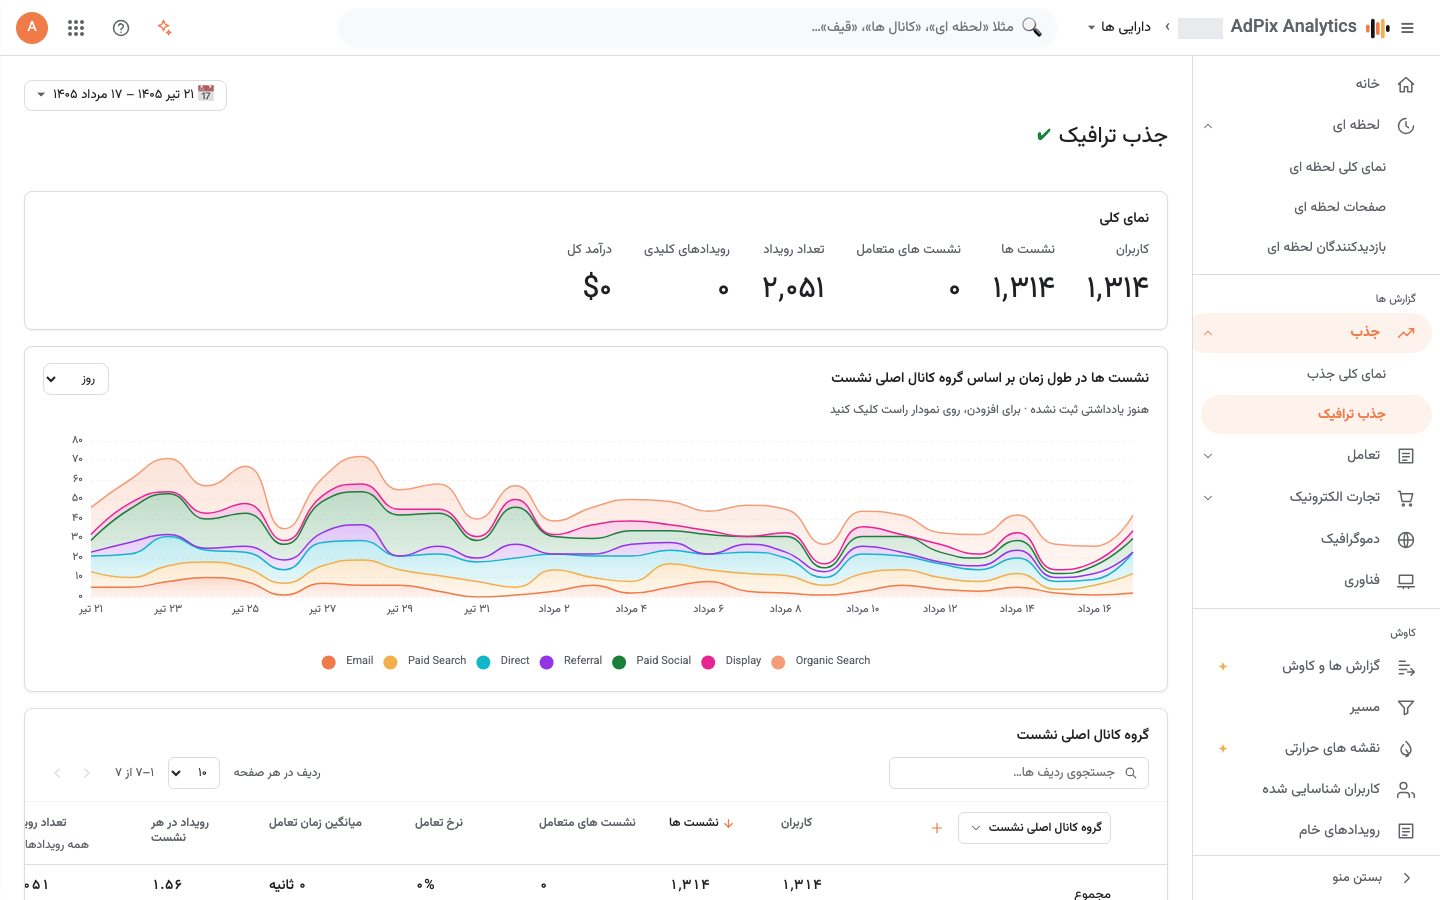Toggle the Direct legend item
Viewport: 1440px width, 900px height.
pos(503,661)
